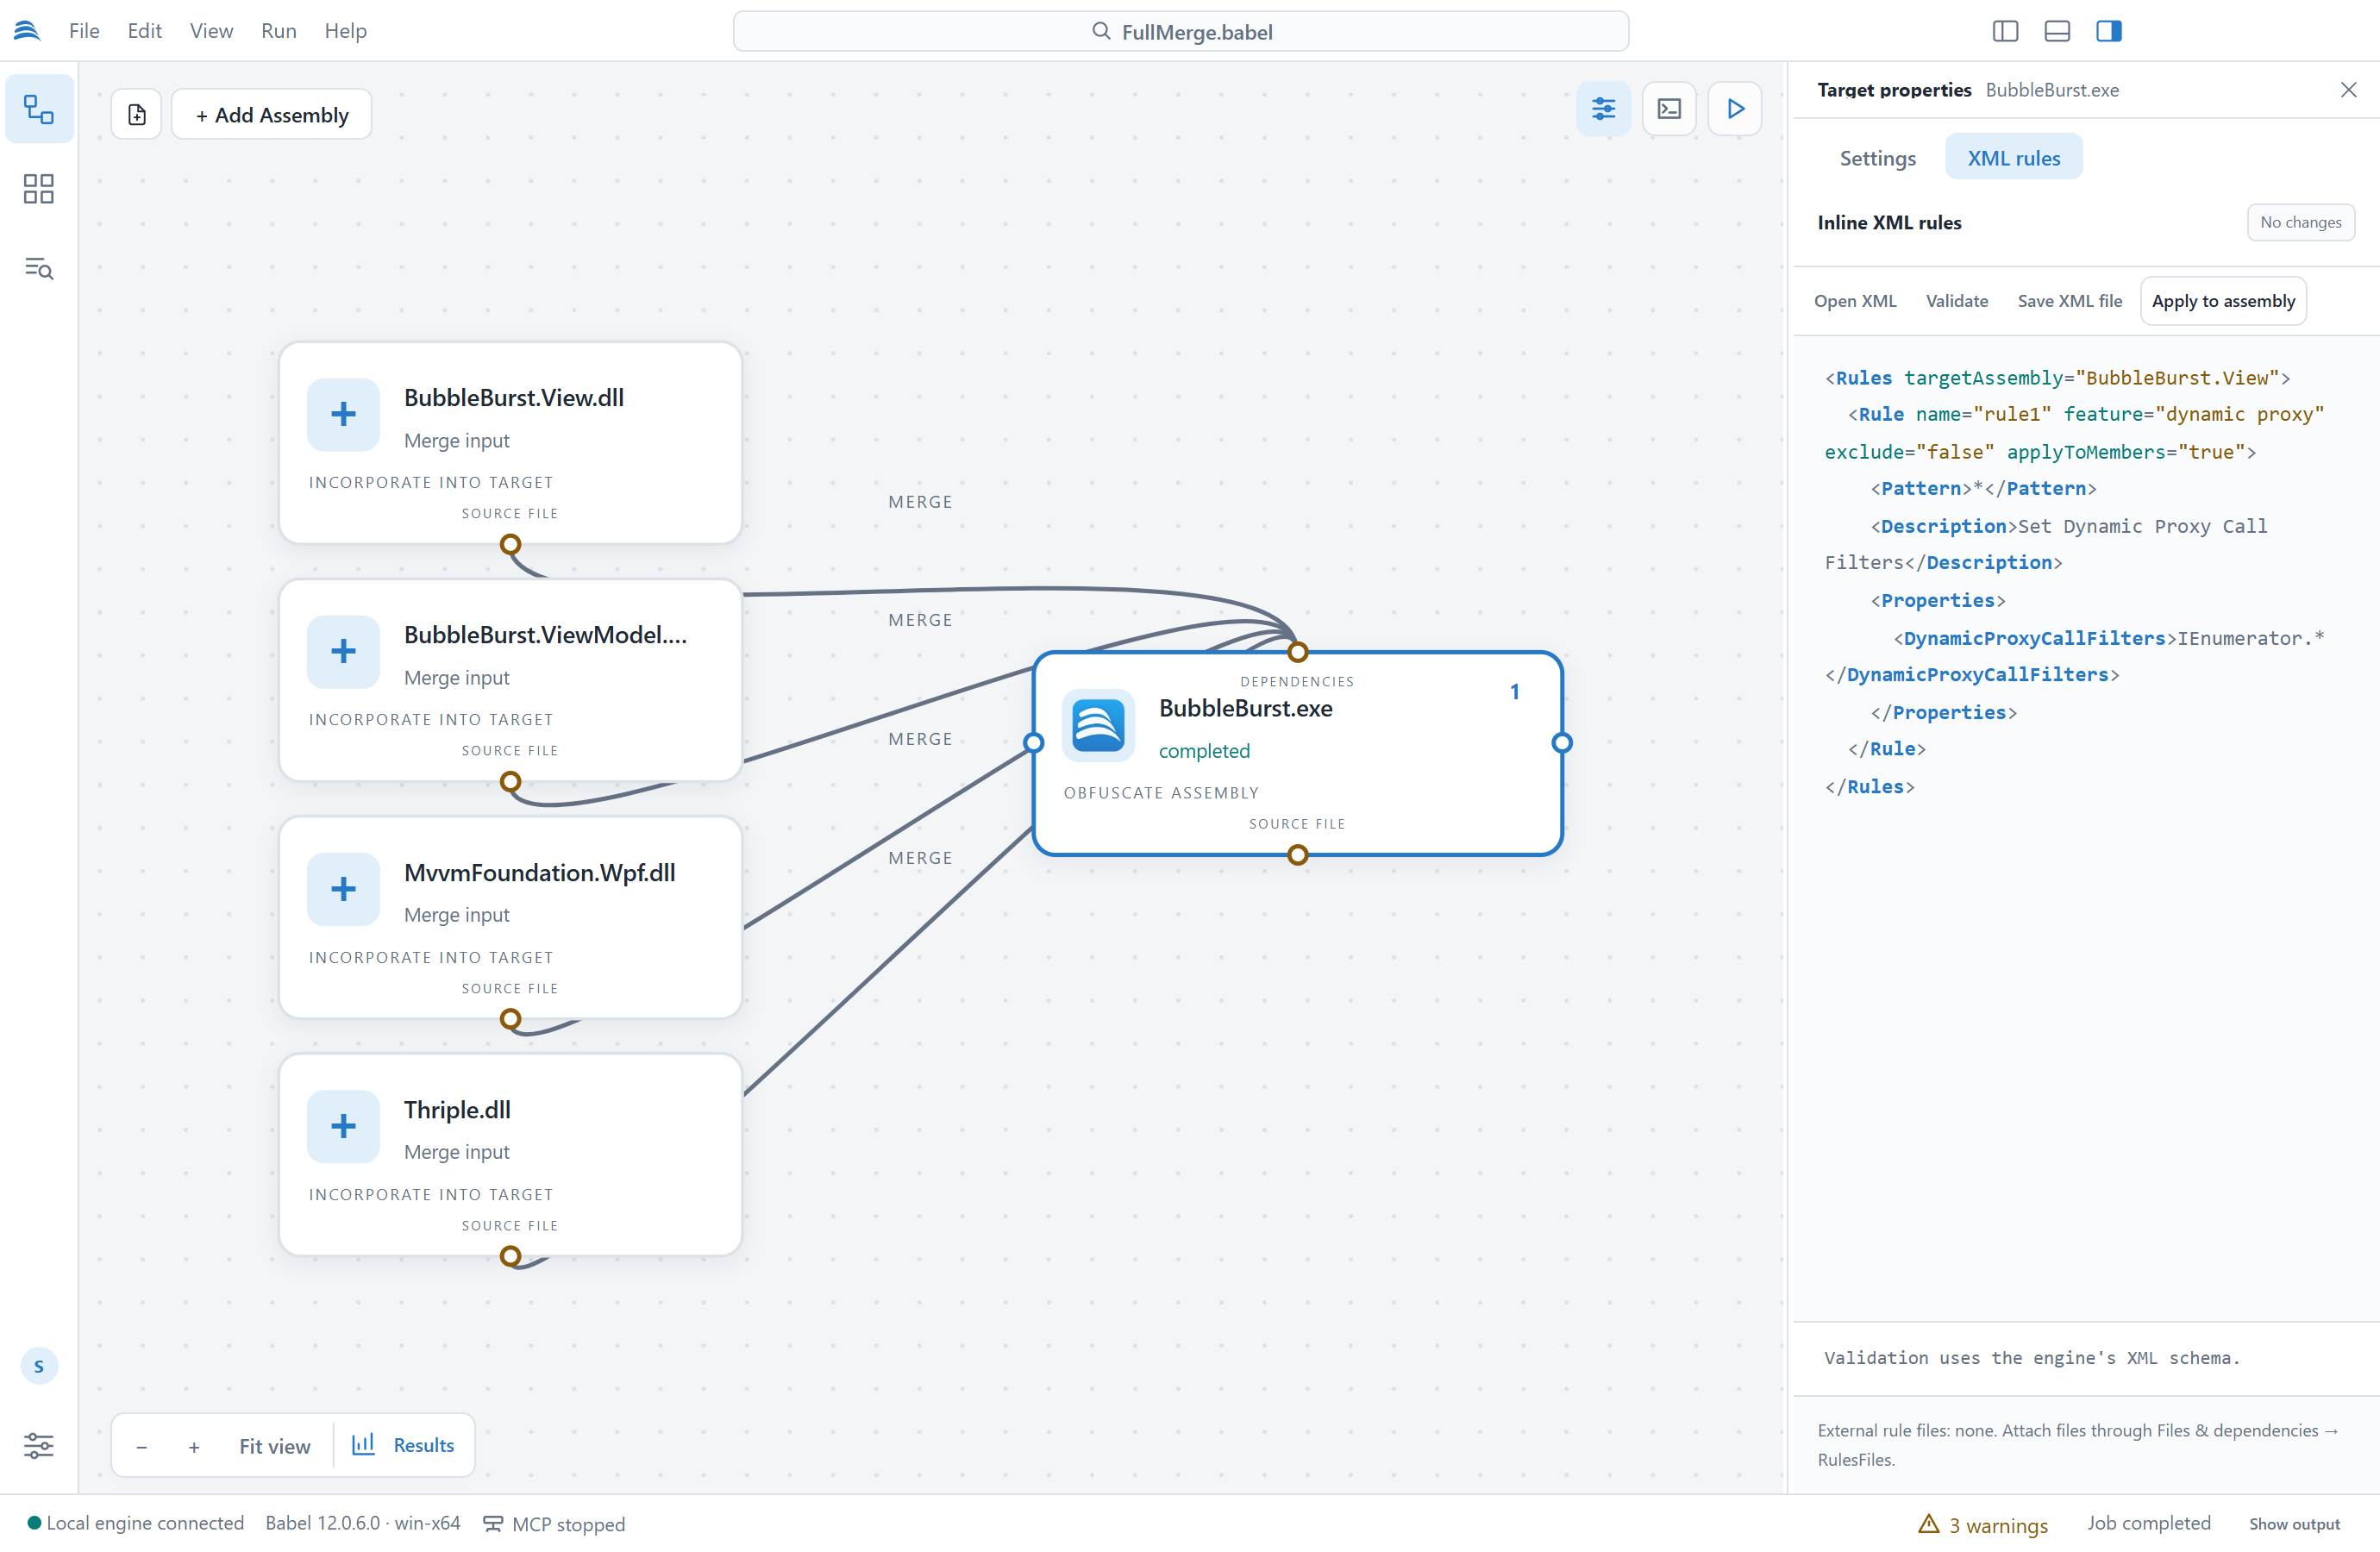
Task: Open the workflow graph view in sidebar
Action: pos(39,109)
